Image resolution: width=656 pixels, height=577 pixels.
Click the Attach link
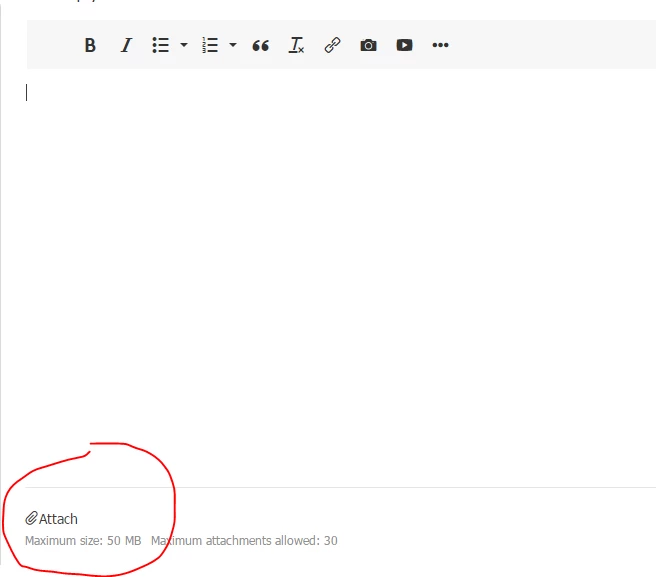point(58,519)
